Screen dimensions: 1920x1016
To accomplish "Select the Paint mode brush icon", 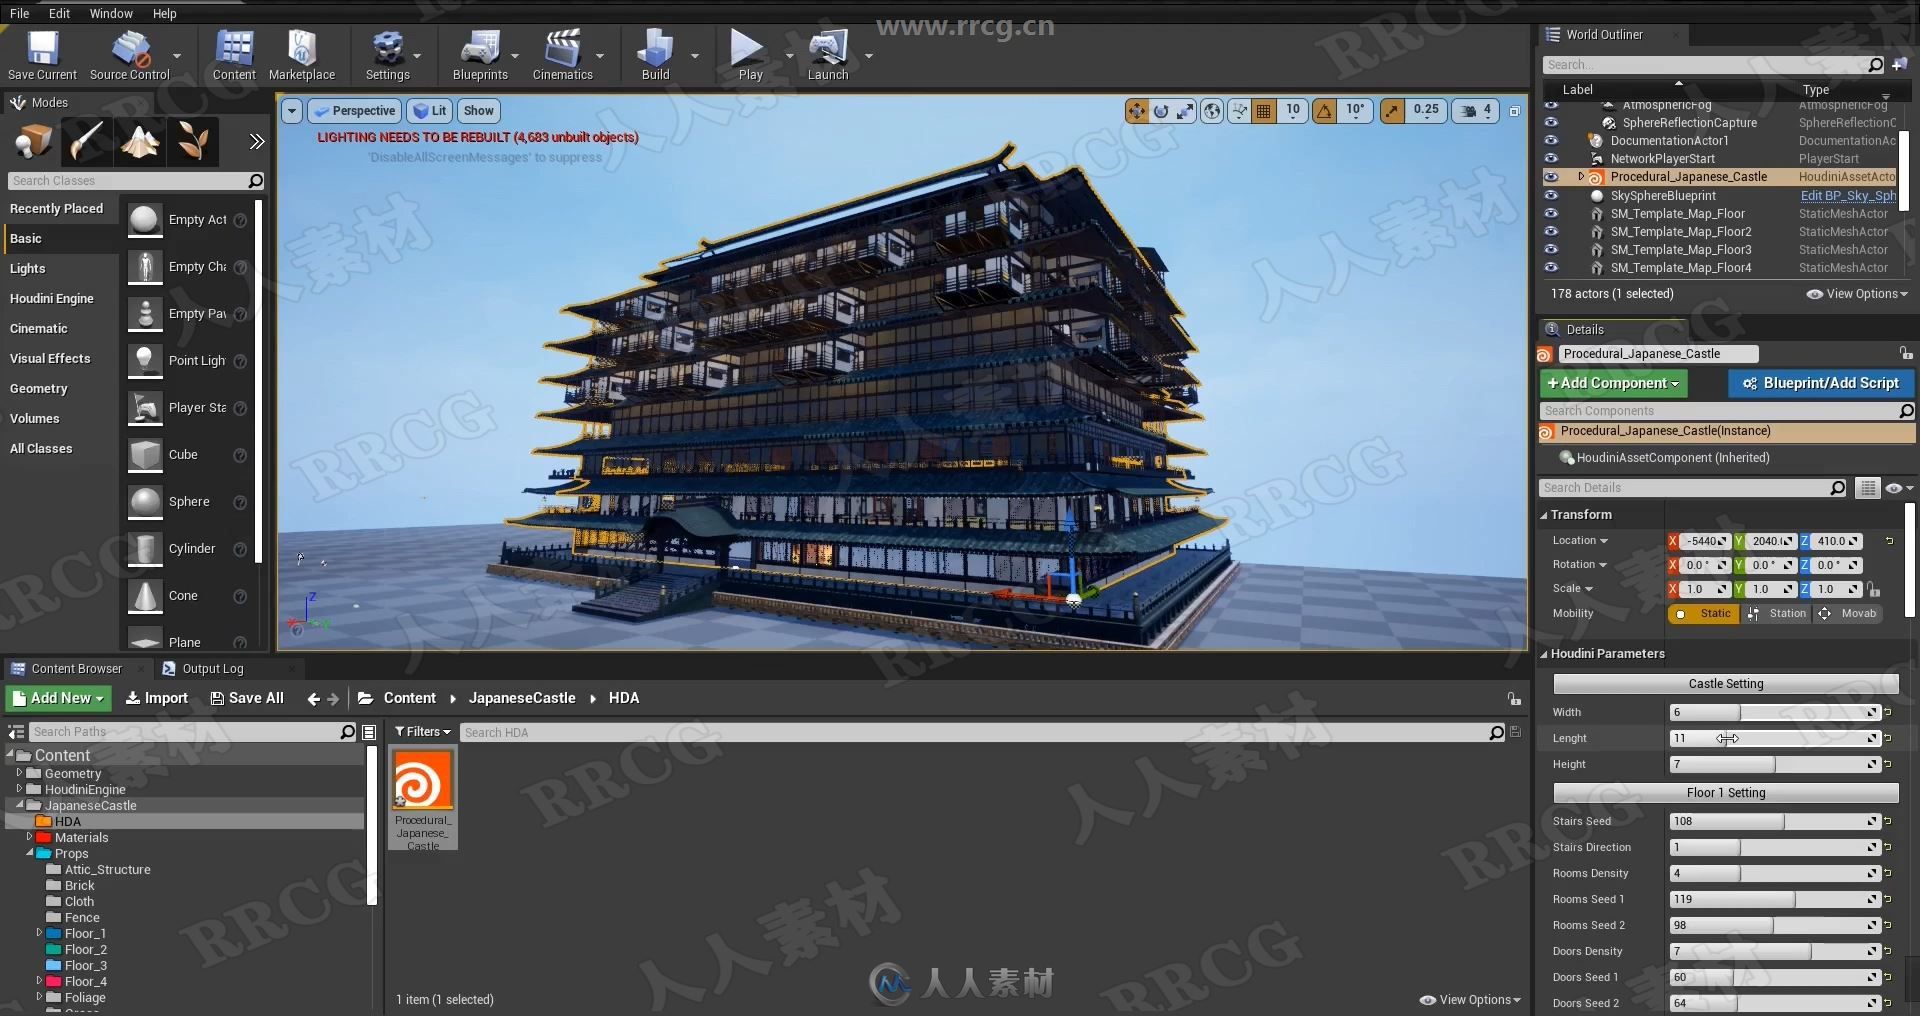I will [x=86, y=141].
